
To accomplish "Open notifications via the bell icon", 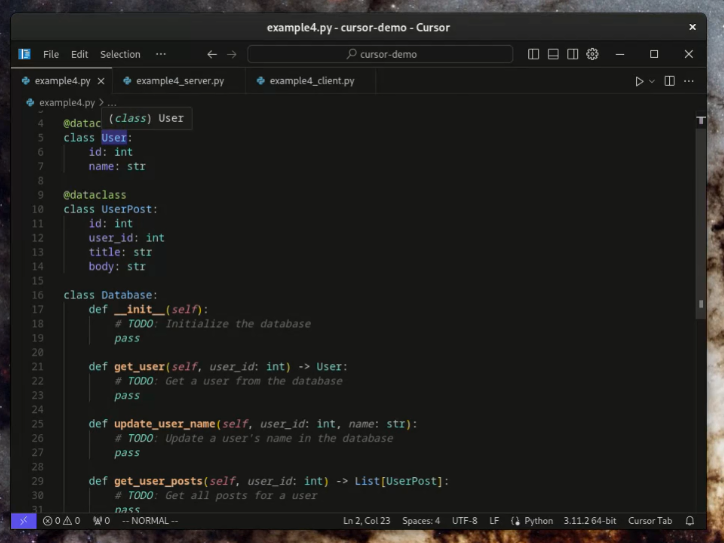I will (690, 521).
